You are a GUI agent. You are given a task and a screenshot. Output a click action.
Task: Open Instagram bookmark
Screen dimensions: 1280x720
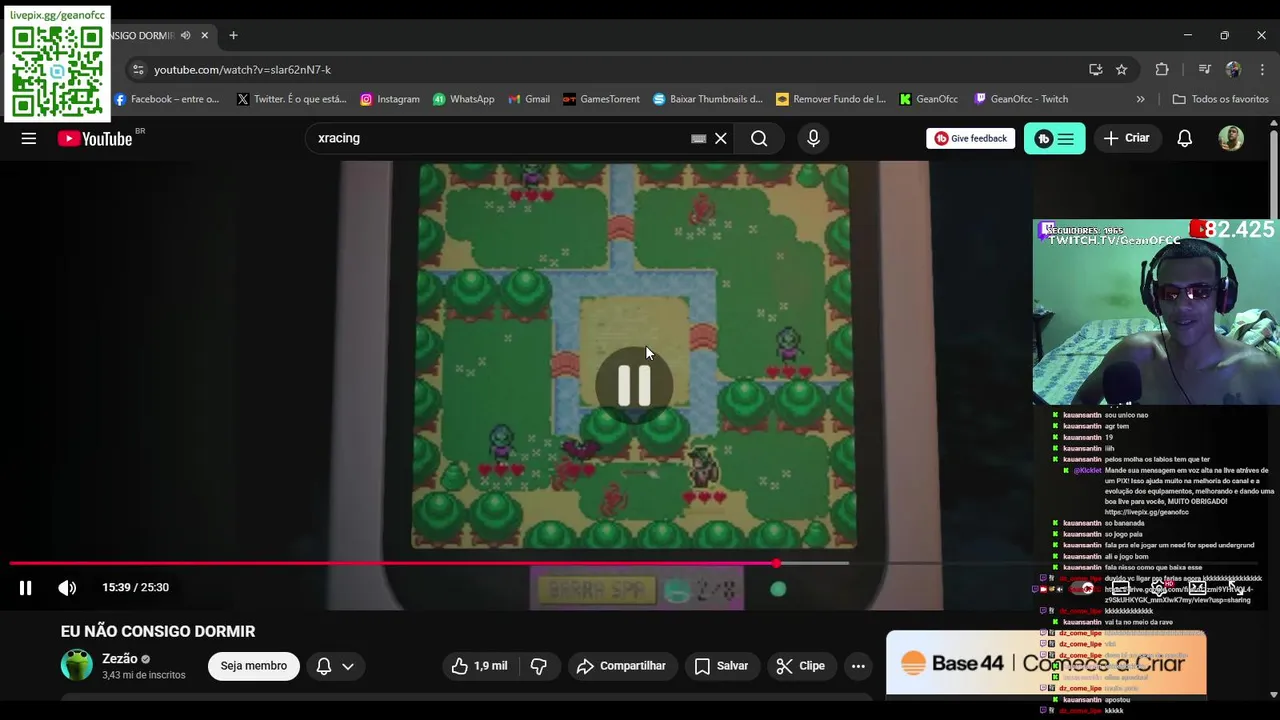coord(390,99)
